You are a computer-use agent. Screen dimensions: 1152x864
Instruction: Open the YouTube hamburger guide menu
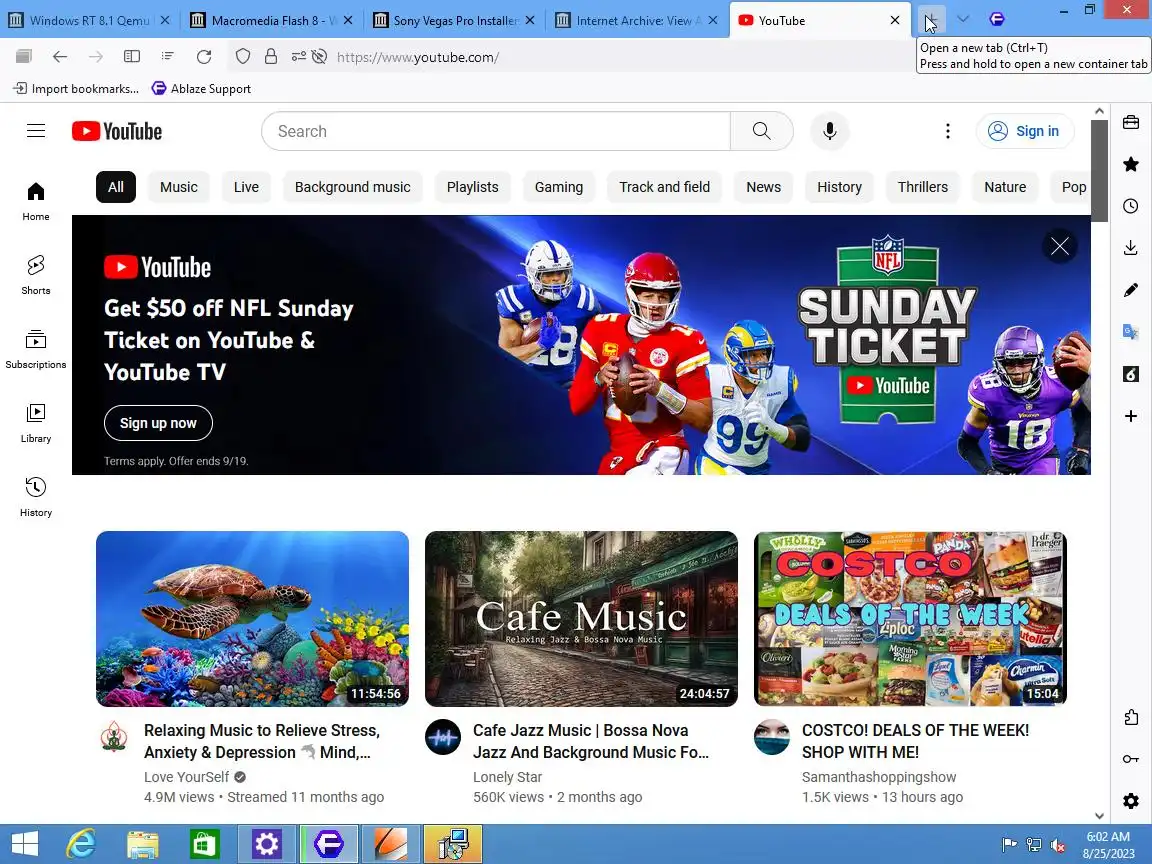pyautogui.click(x=36, y=131)
